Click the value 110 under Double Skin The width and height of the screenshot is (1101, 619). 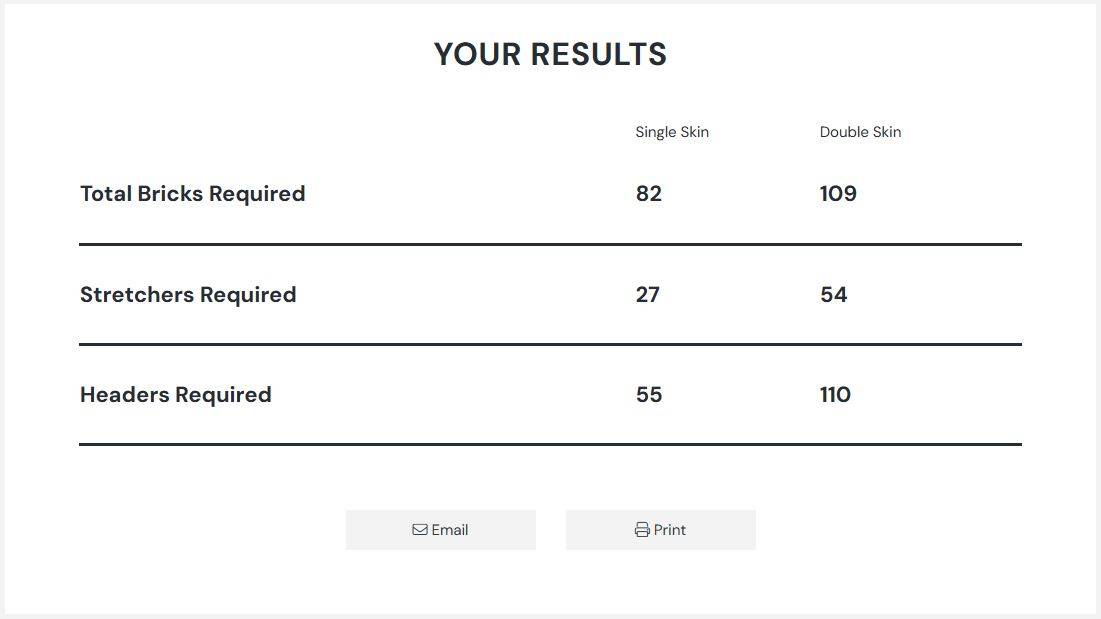(835, 394)
